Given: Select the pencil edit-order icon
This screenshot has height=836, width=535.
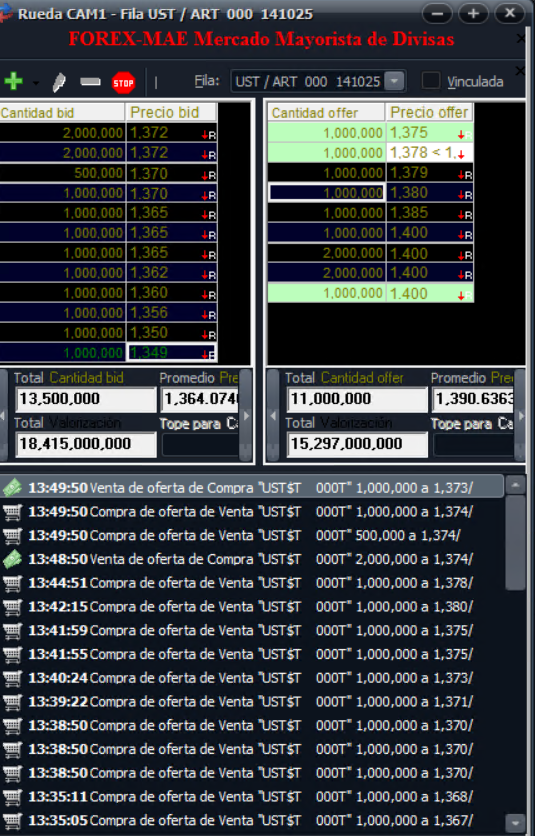Looking at the screenshot, I should tap(59, 82).
